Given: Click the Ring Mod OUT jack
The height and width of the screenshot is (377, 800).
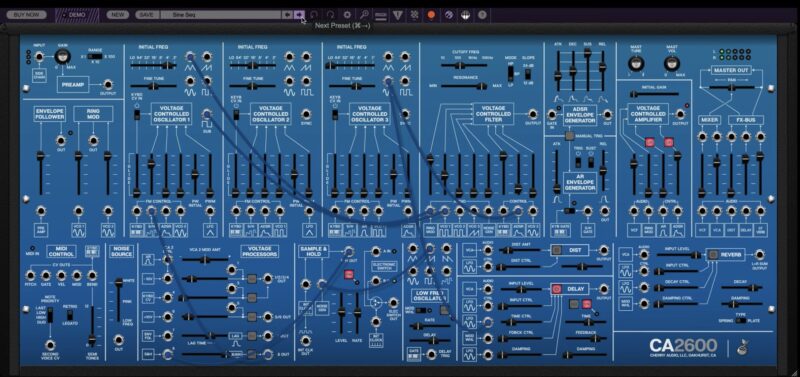Looking at the screenshot, I should 93,140.
